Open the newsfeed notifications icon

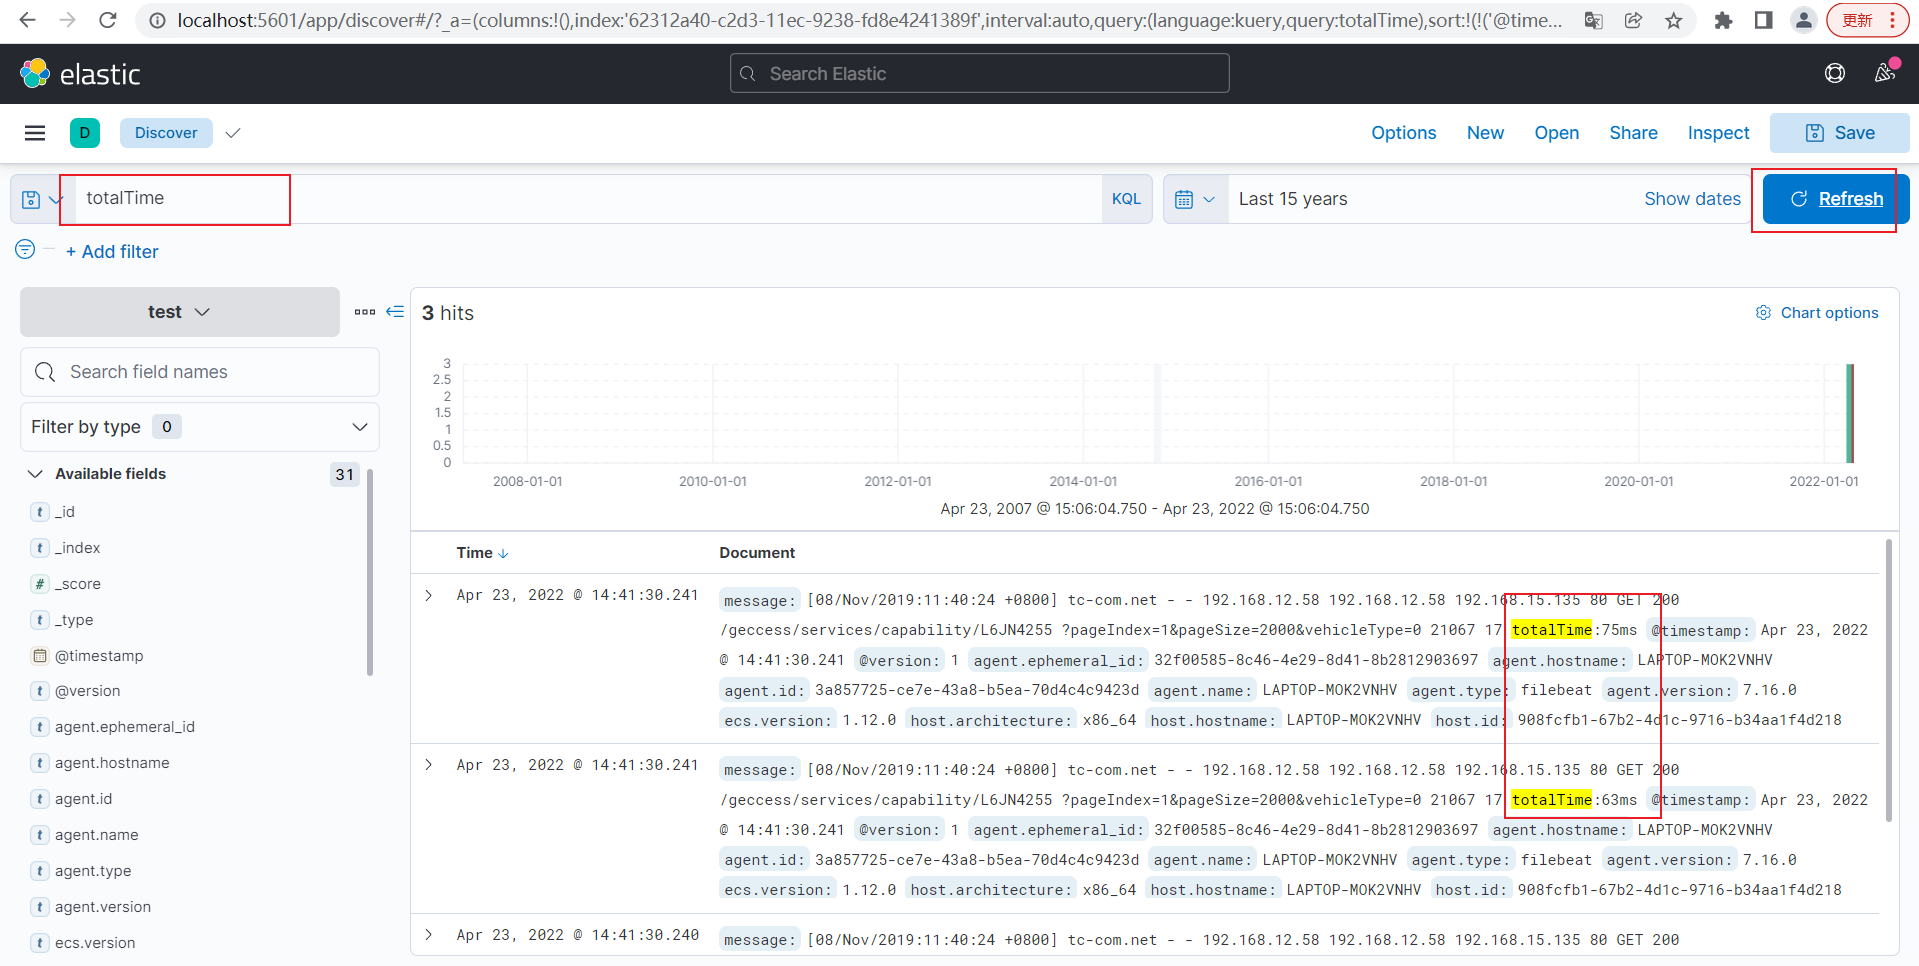tap(1885, 72)
